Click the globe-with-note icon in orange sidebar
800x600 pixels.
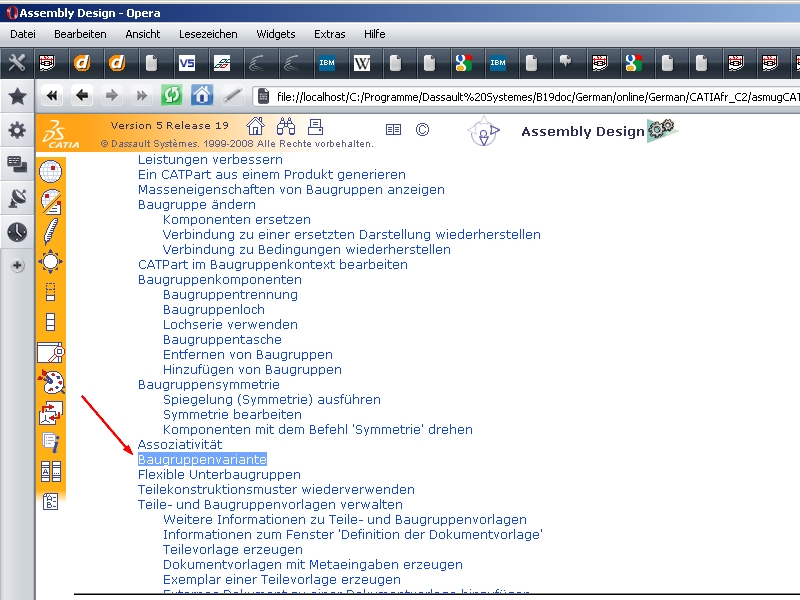pyautogui.click(x=51, y=202)
